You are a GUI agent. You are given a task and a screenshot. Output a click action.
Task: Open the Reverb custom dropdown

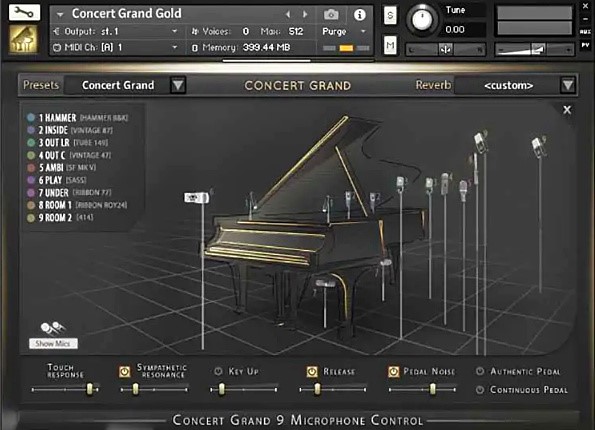click(x=568, y=85)
